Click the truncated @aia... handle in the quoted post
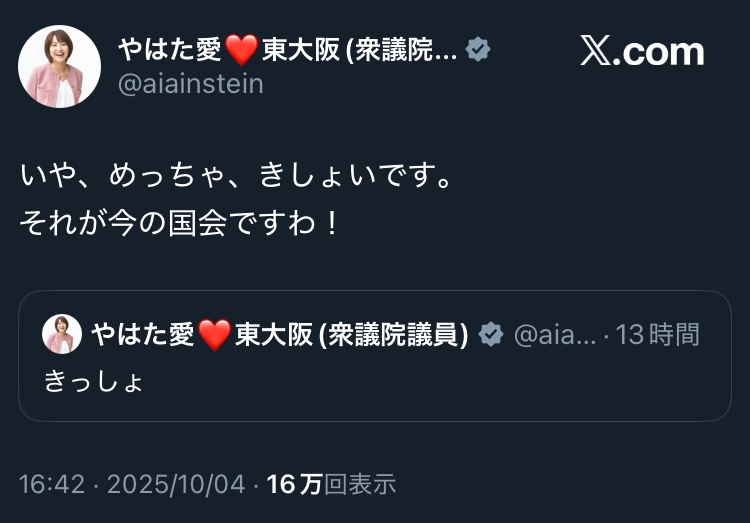 [x=554, y=335]
